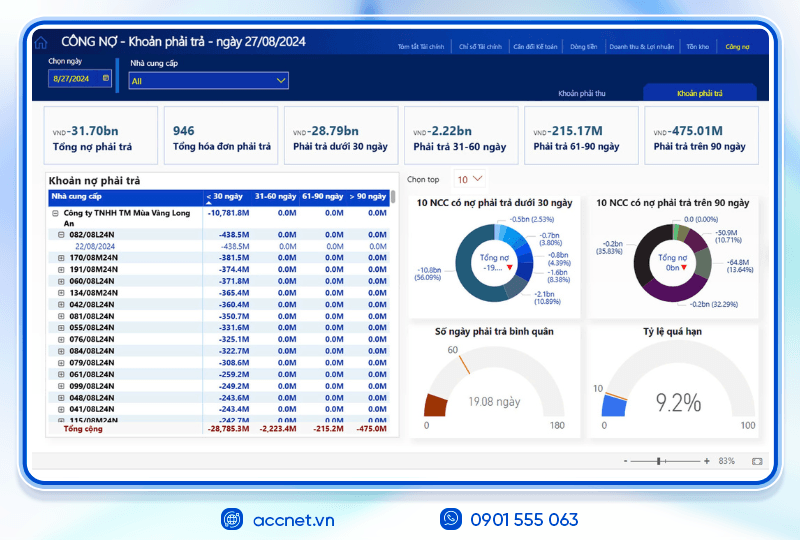Open the Tồn kho navigation tab
This screenshot has width=800, height=540.
[x=697, y=46]
